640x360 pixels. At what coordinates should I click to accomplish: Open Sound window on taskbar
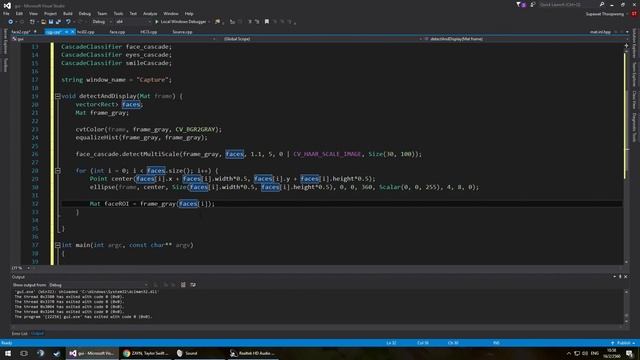(x=199, y=353)
